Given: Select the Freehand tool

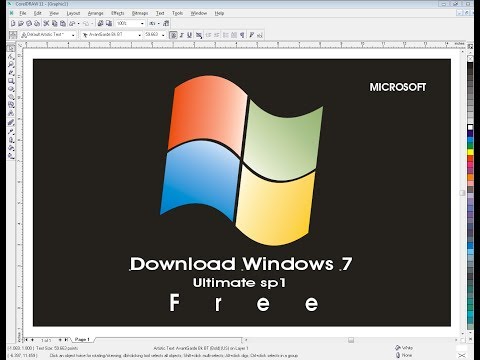Looking at the screenshot, I should pyautogui.click(x=11, y=72).
